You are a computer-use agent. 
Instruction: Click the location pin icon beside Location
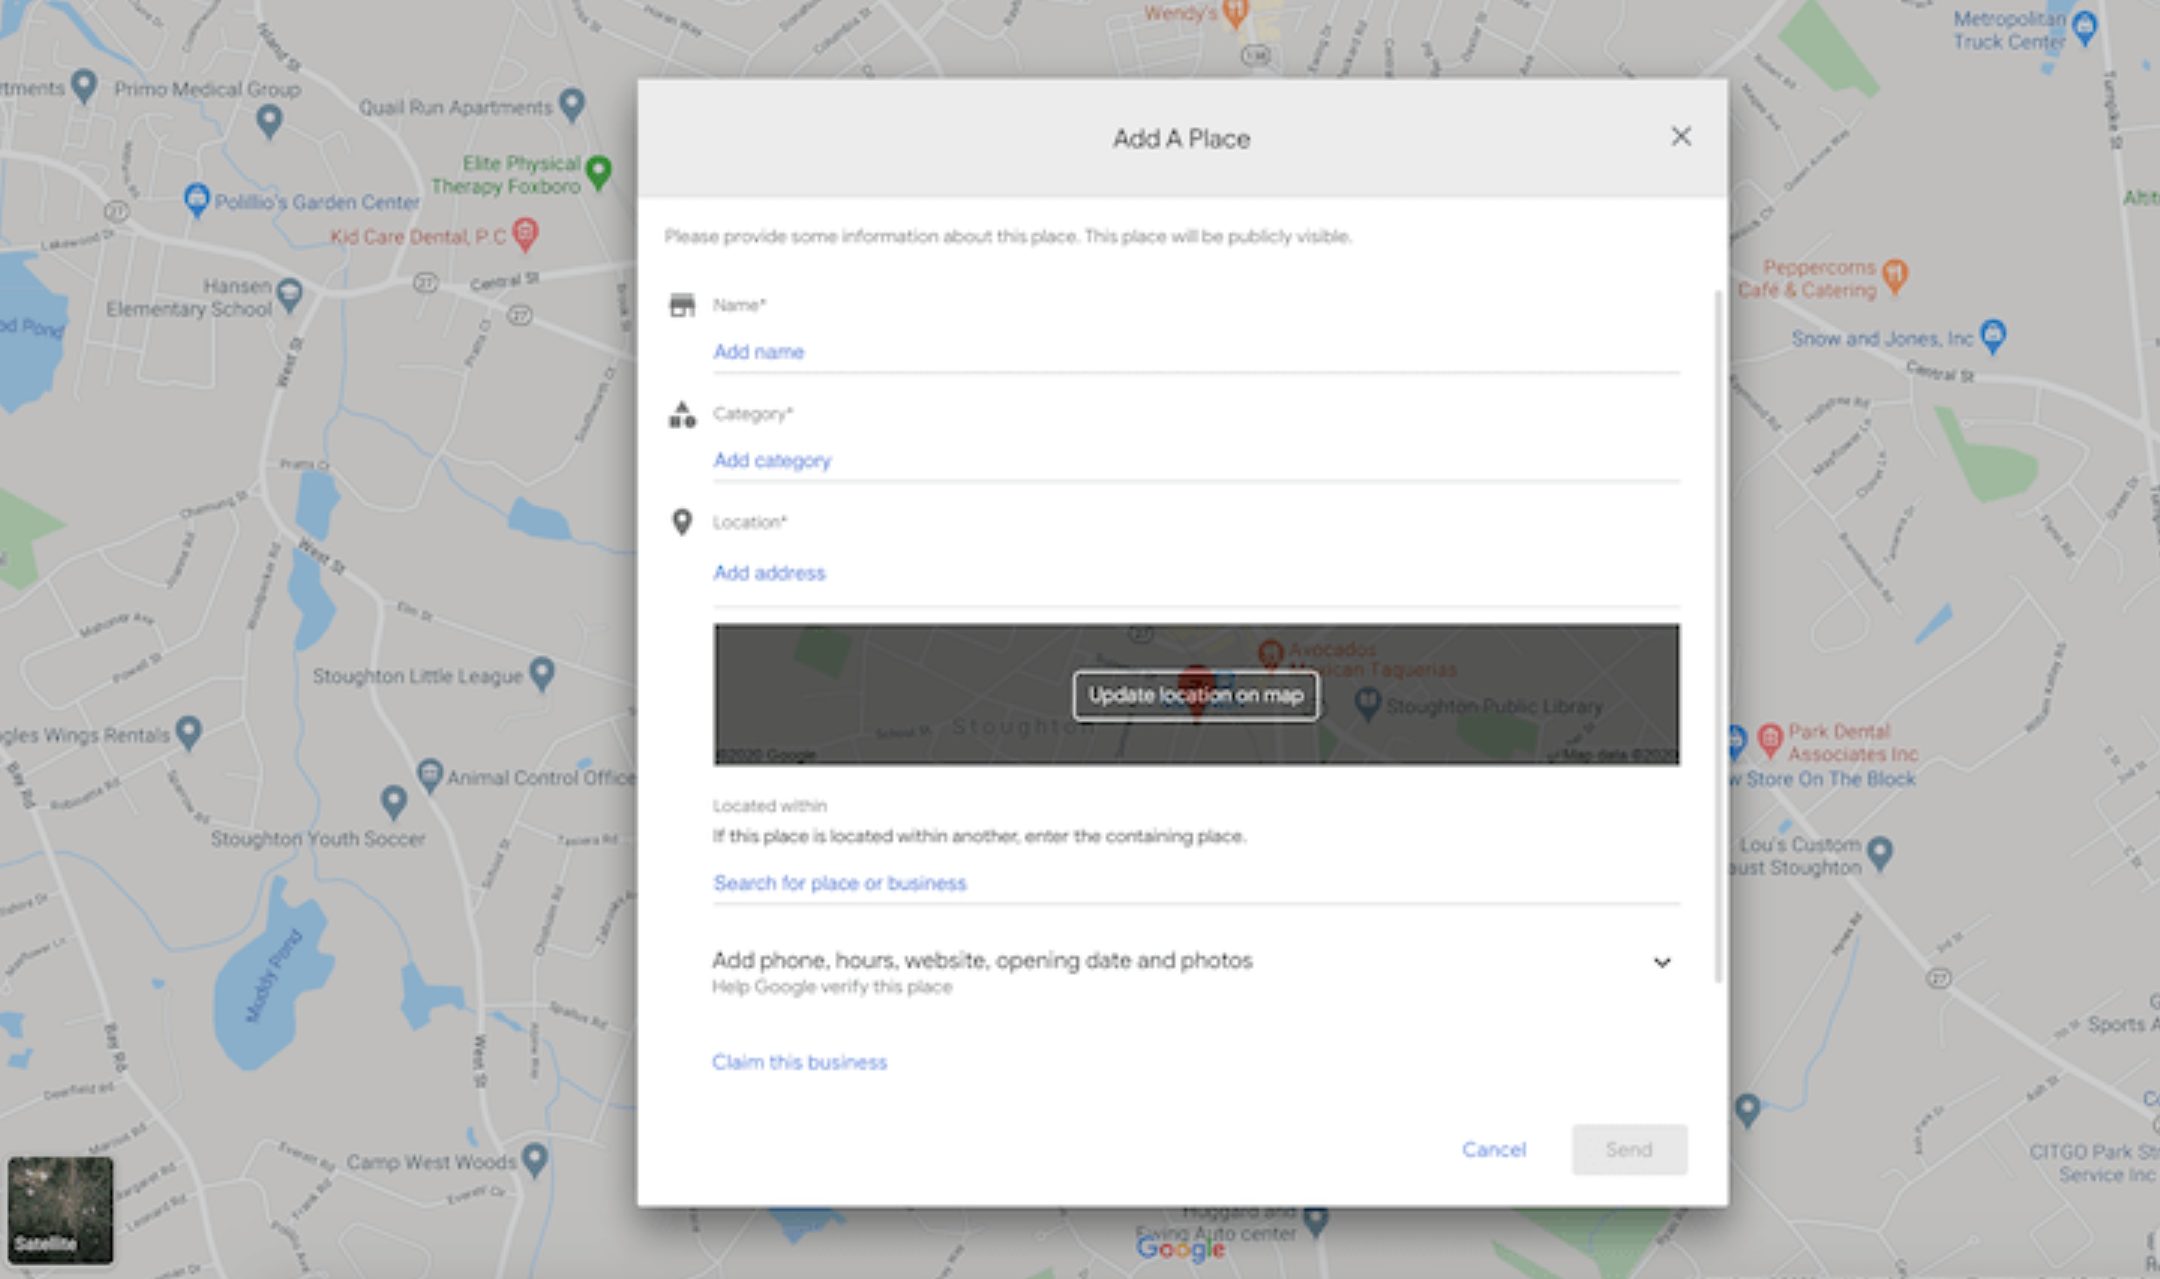(x=682, y=521)
